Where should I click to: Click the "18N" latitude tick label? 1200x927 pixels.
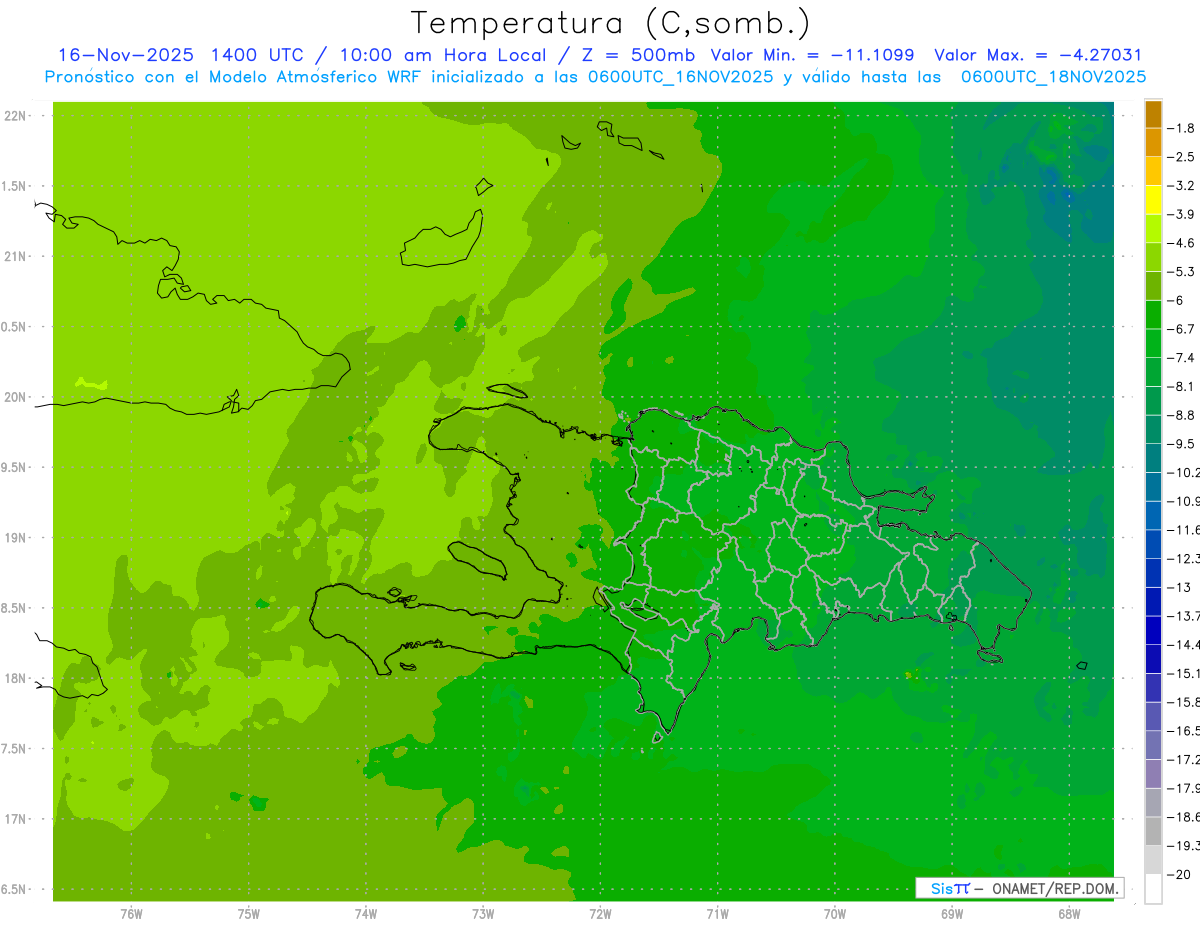14,678
